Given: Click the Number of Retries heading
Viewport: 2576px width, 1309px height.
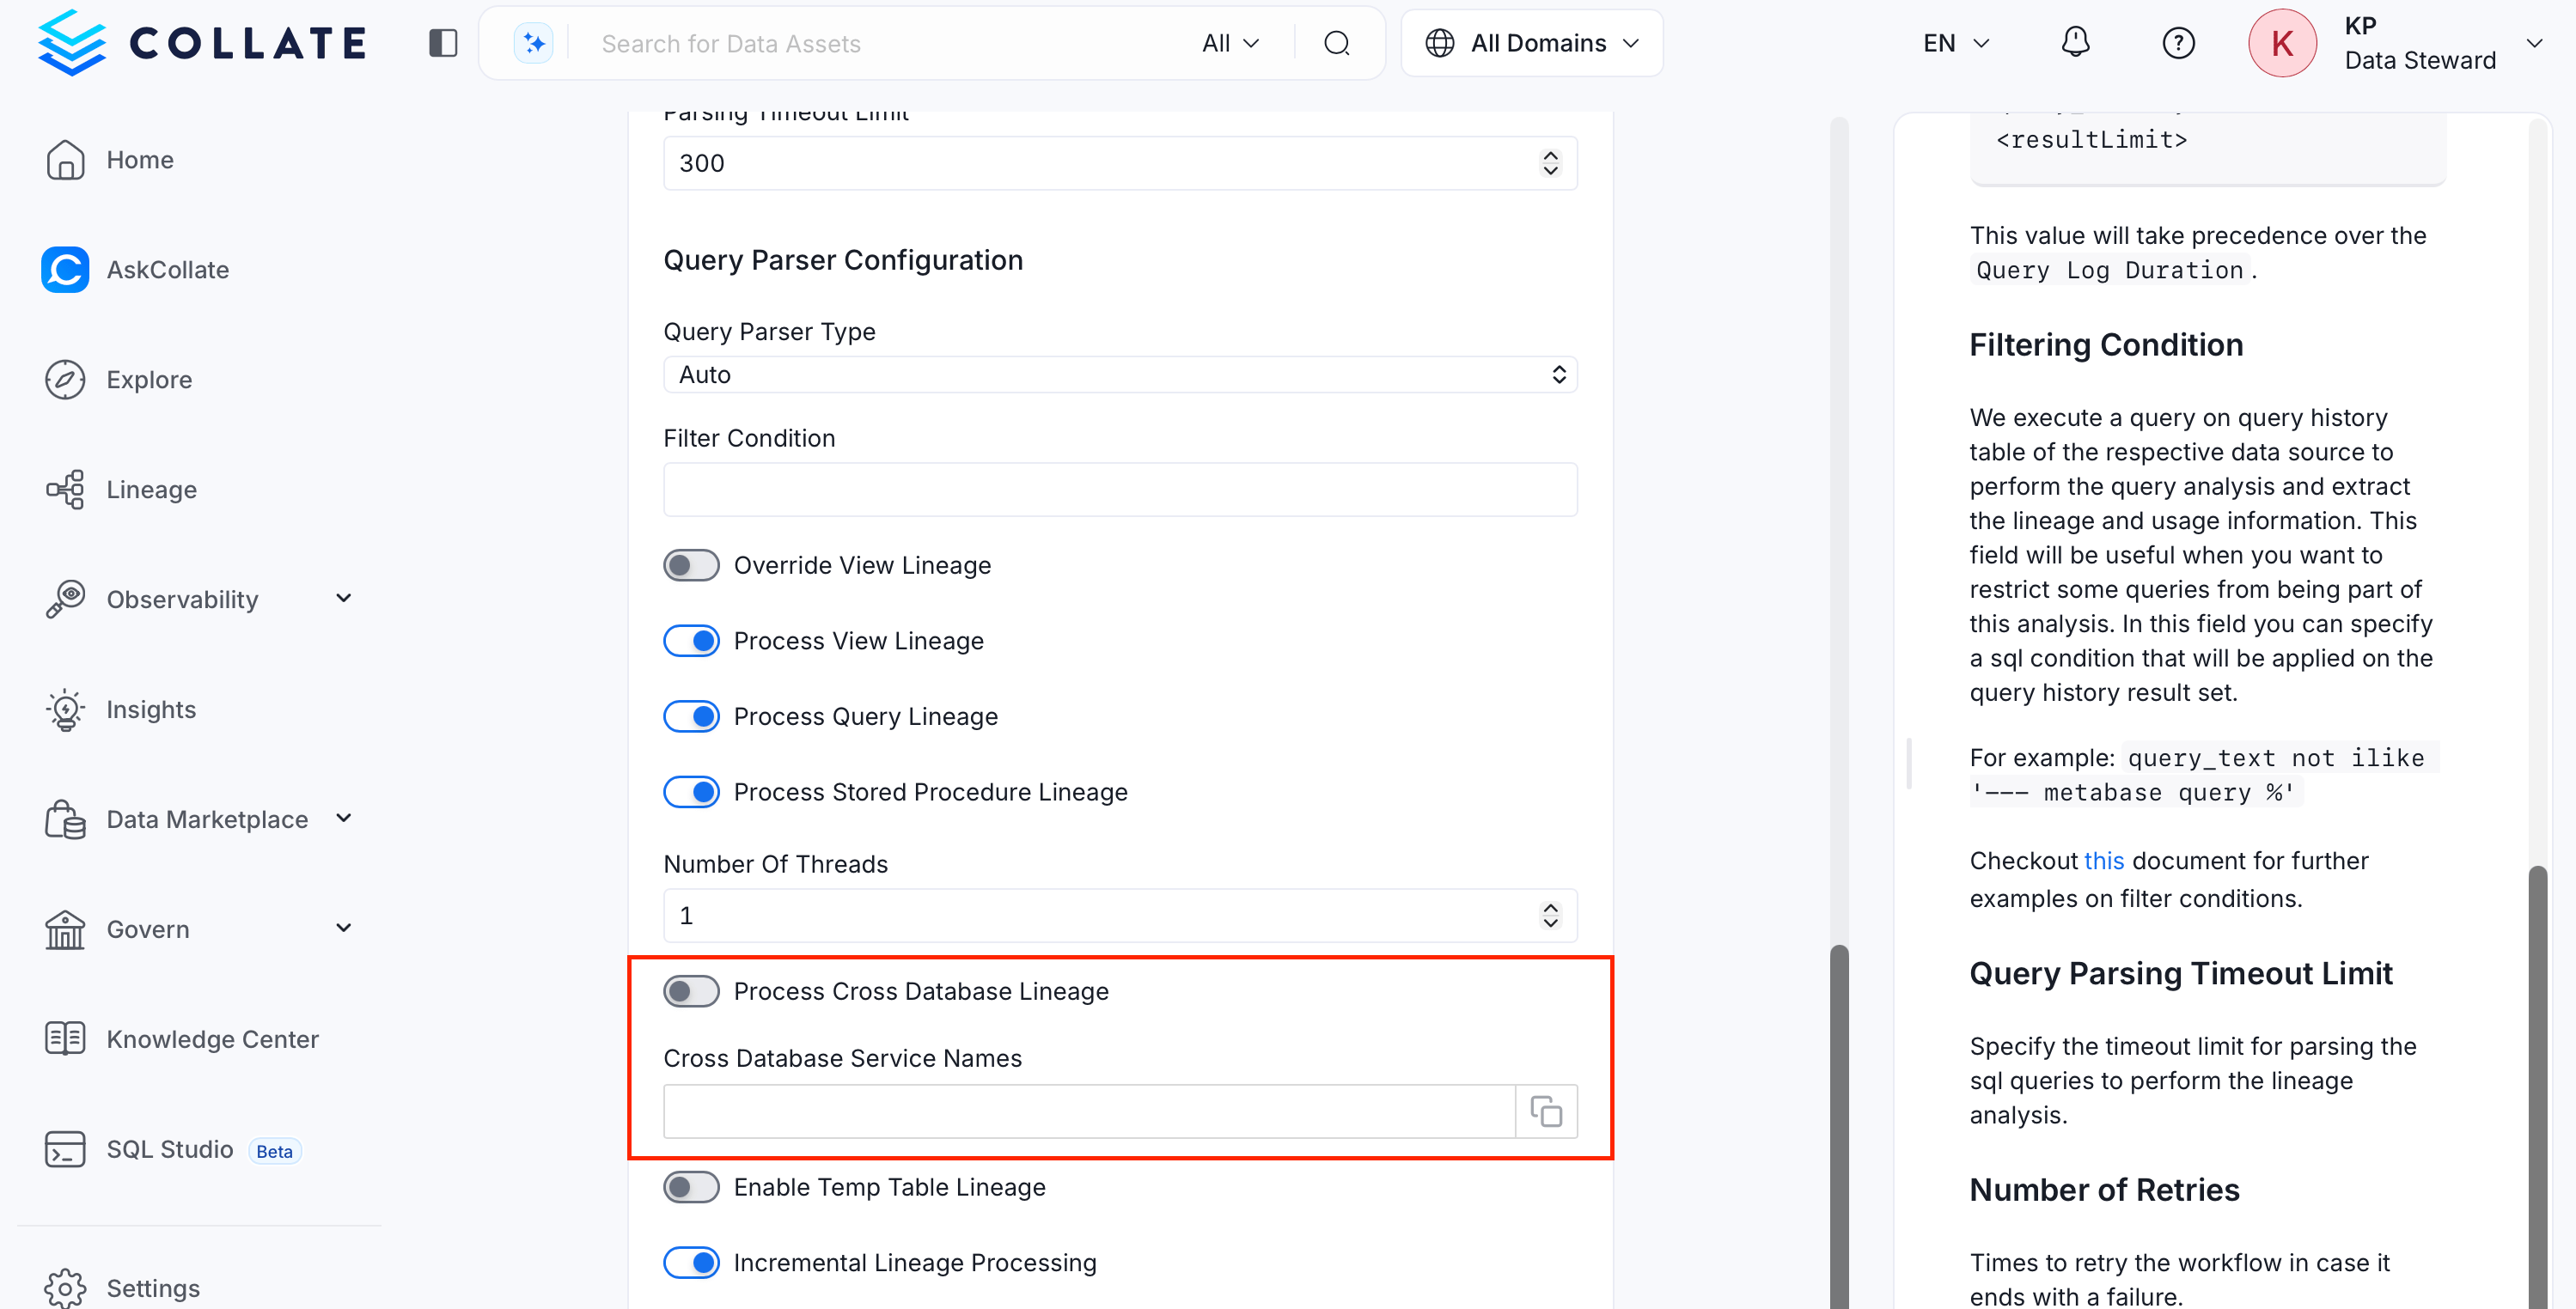Looking at the screenshot, I should click(x=2104, y=1190).
